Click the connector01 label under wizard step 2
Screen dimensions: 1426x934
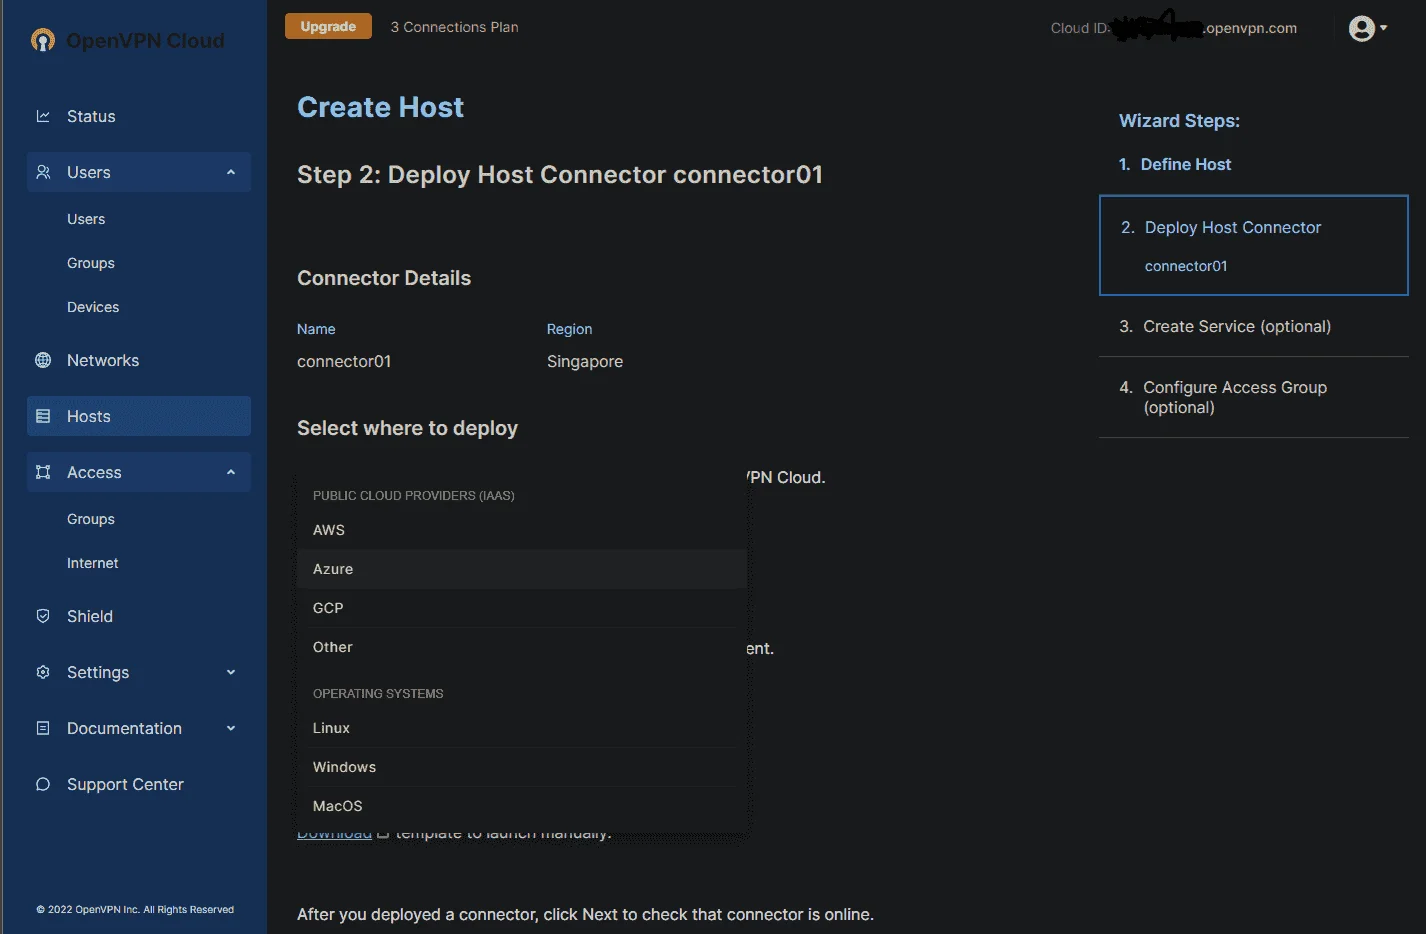coord(1186,266)
